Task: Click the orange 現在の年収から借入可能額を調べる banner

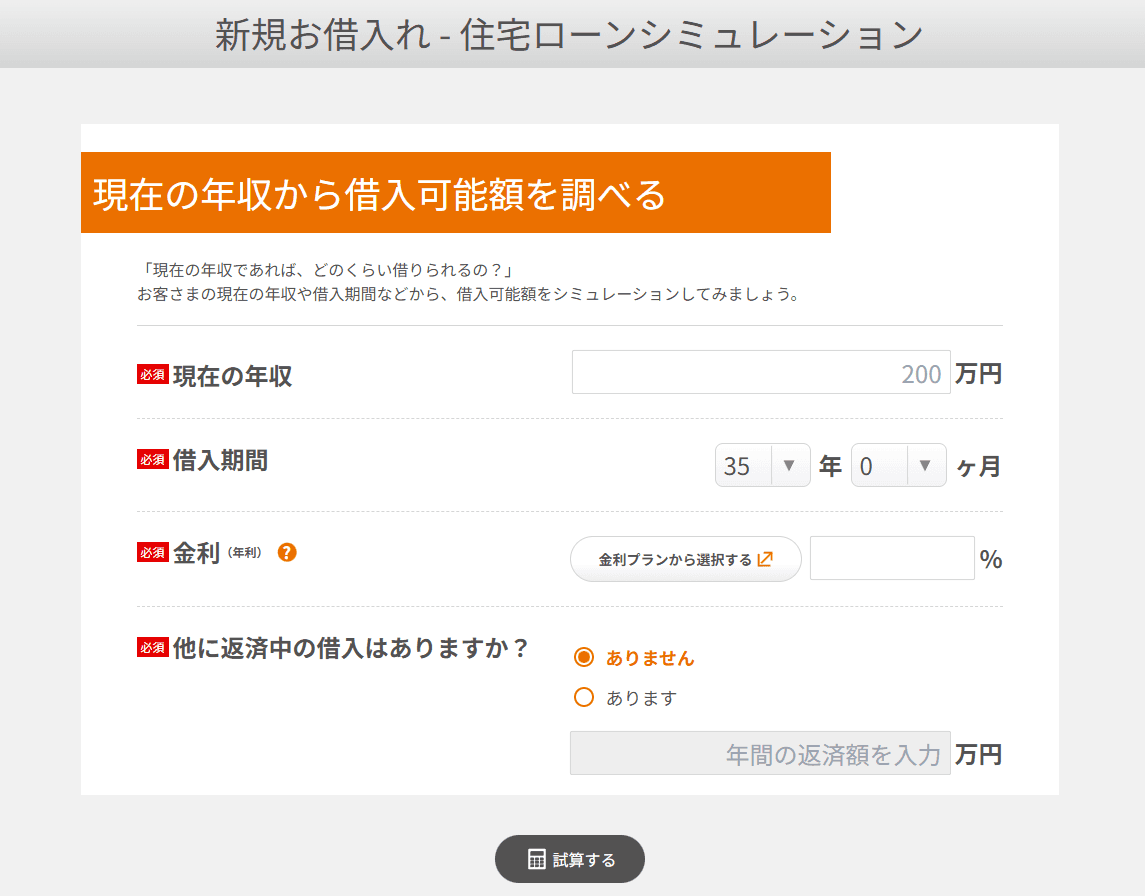Action: click(456, 191)
